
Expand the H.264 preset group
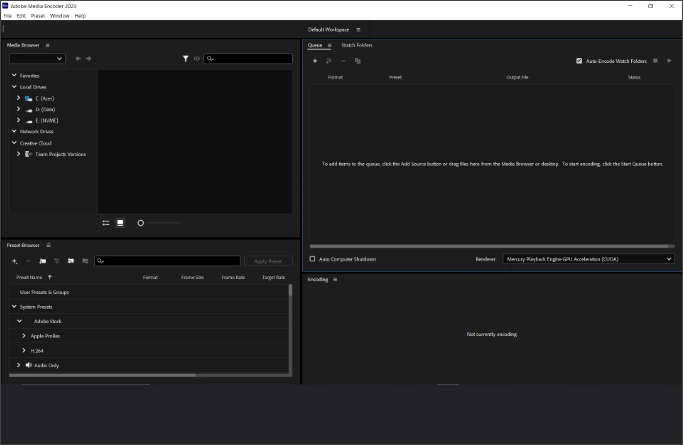[24, 351]
